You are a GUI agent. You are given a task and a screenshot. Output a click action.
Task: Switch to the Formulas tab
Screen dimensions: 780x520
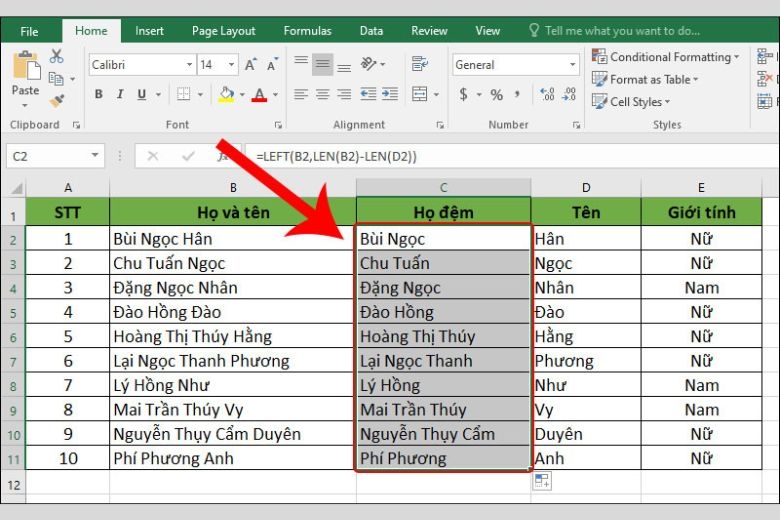coord(307,31)
